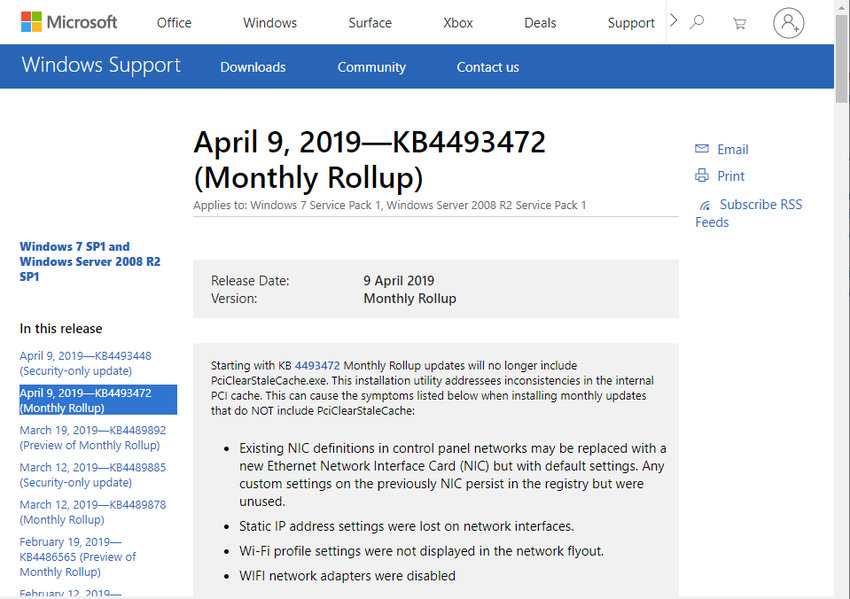Open the Windows menu
Screen dimensions: 850x599
pos(270,23)
